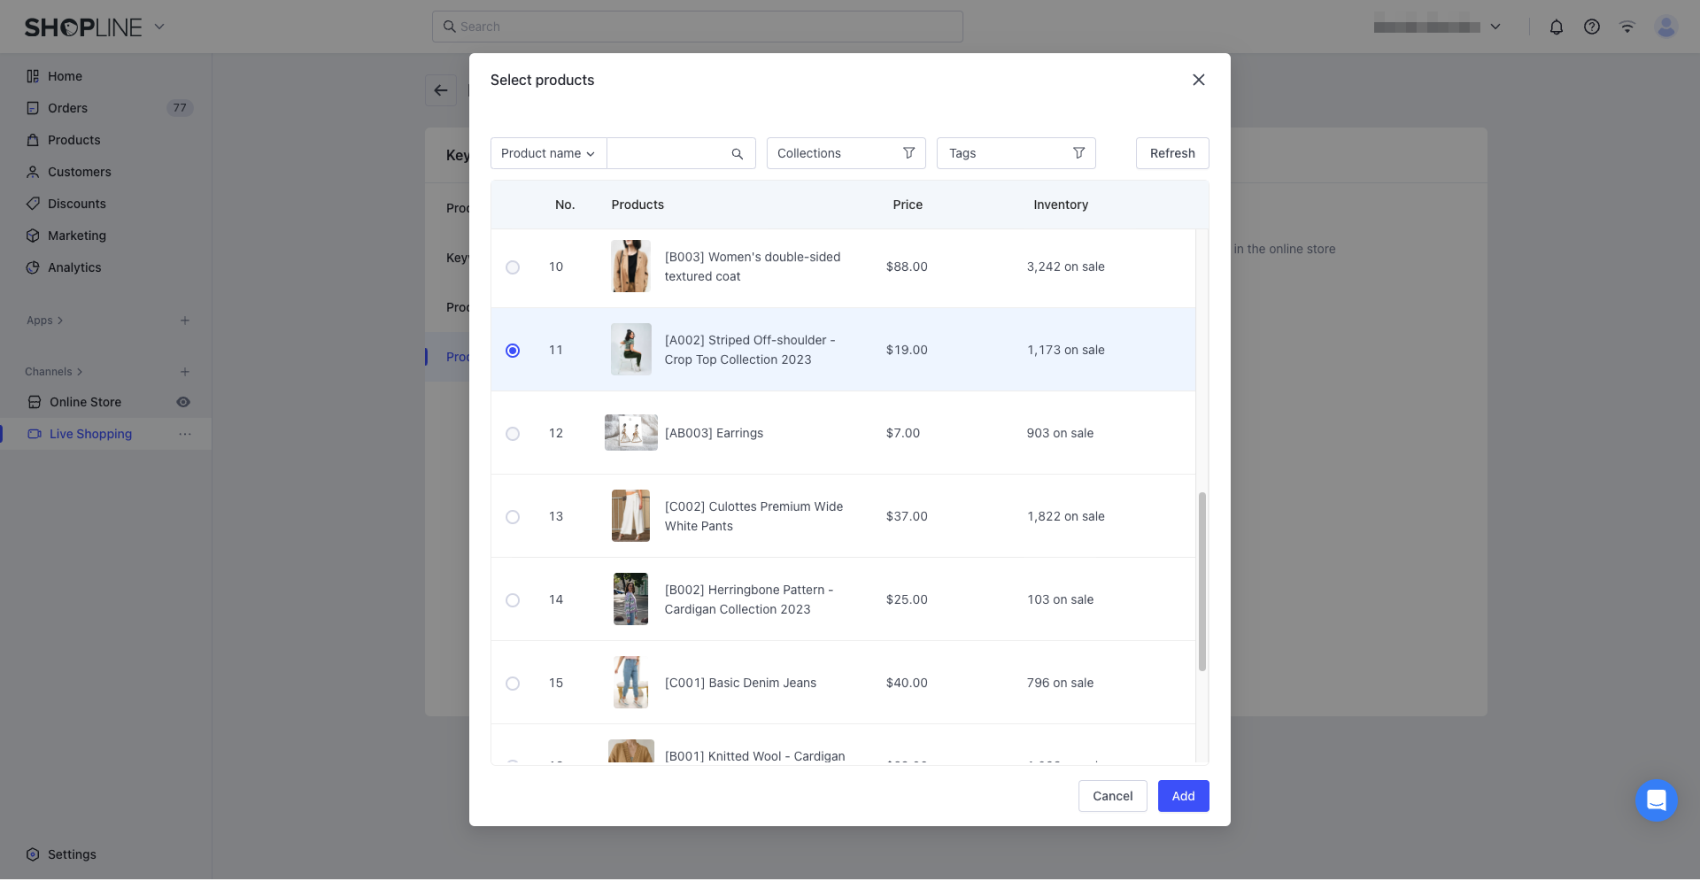
Task: Click the search magnifier icon in dialog
Action: point(737,154)
